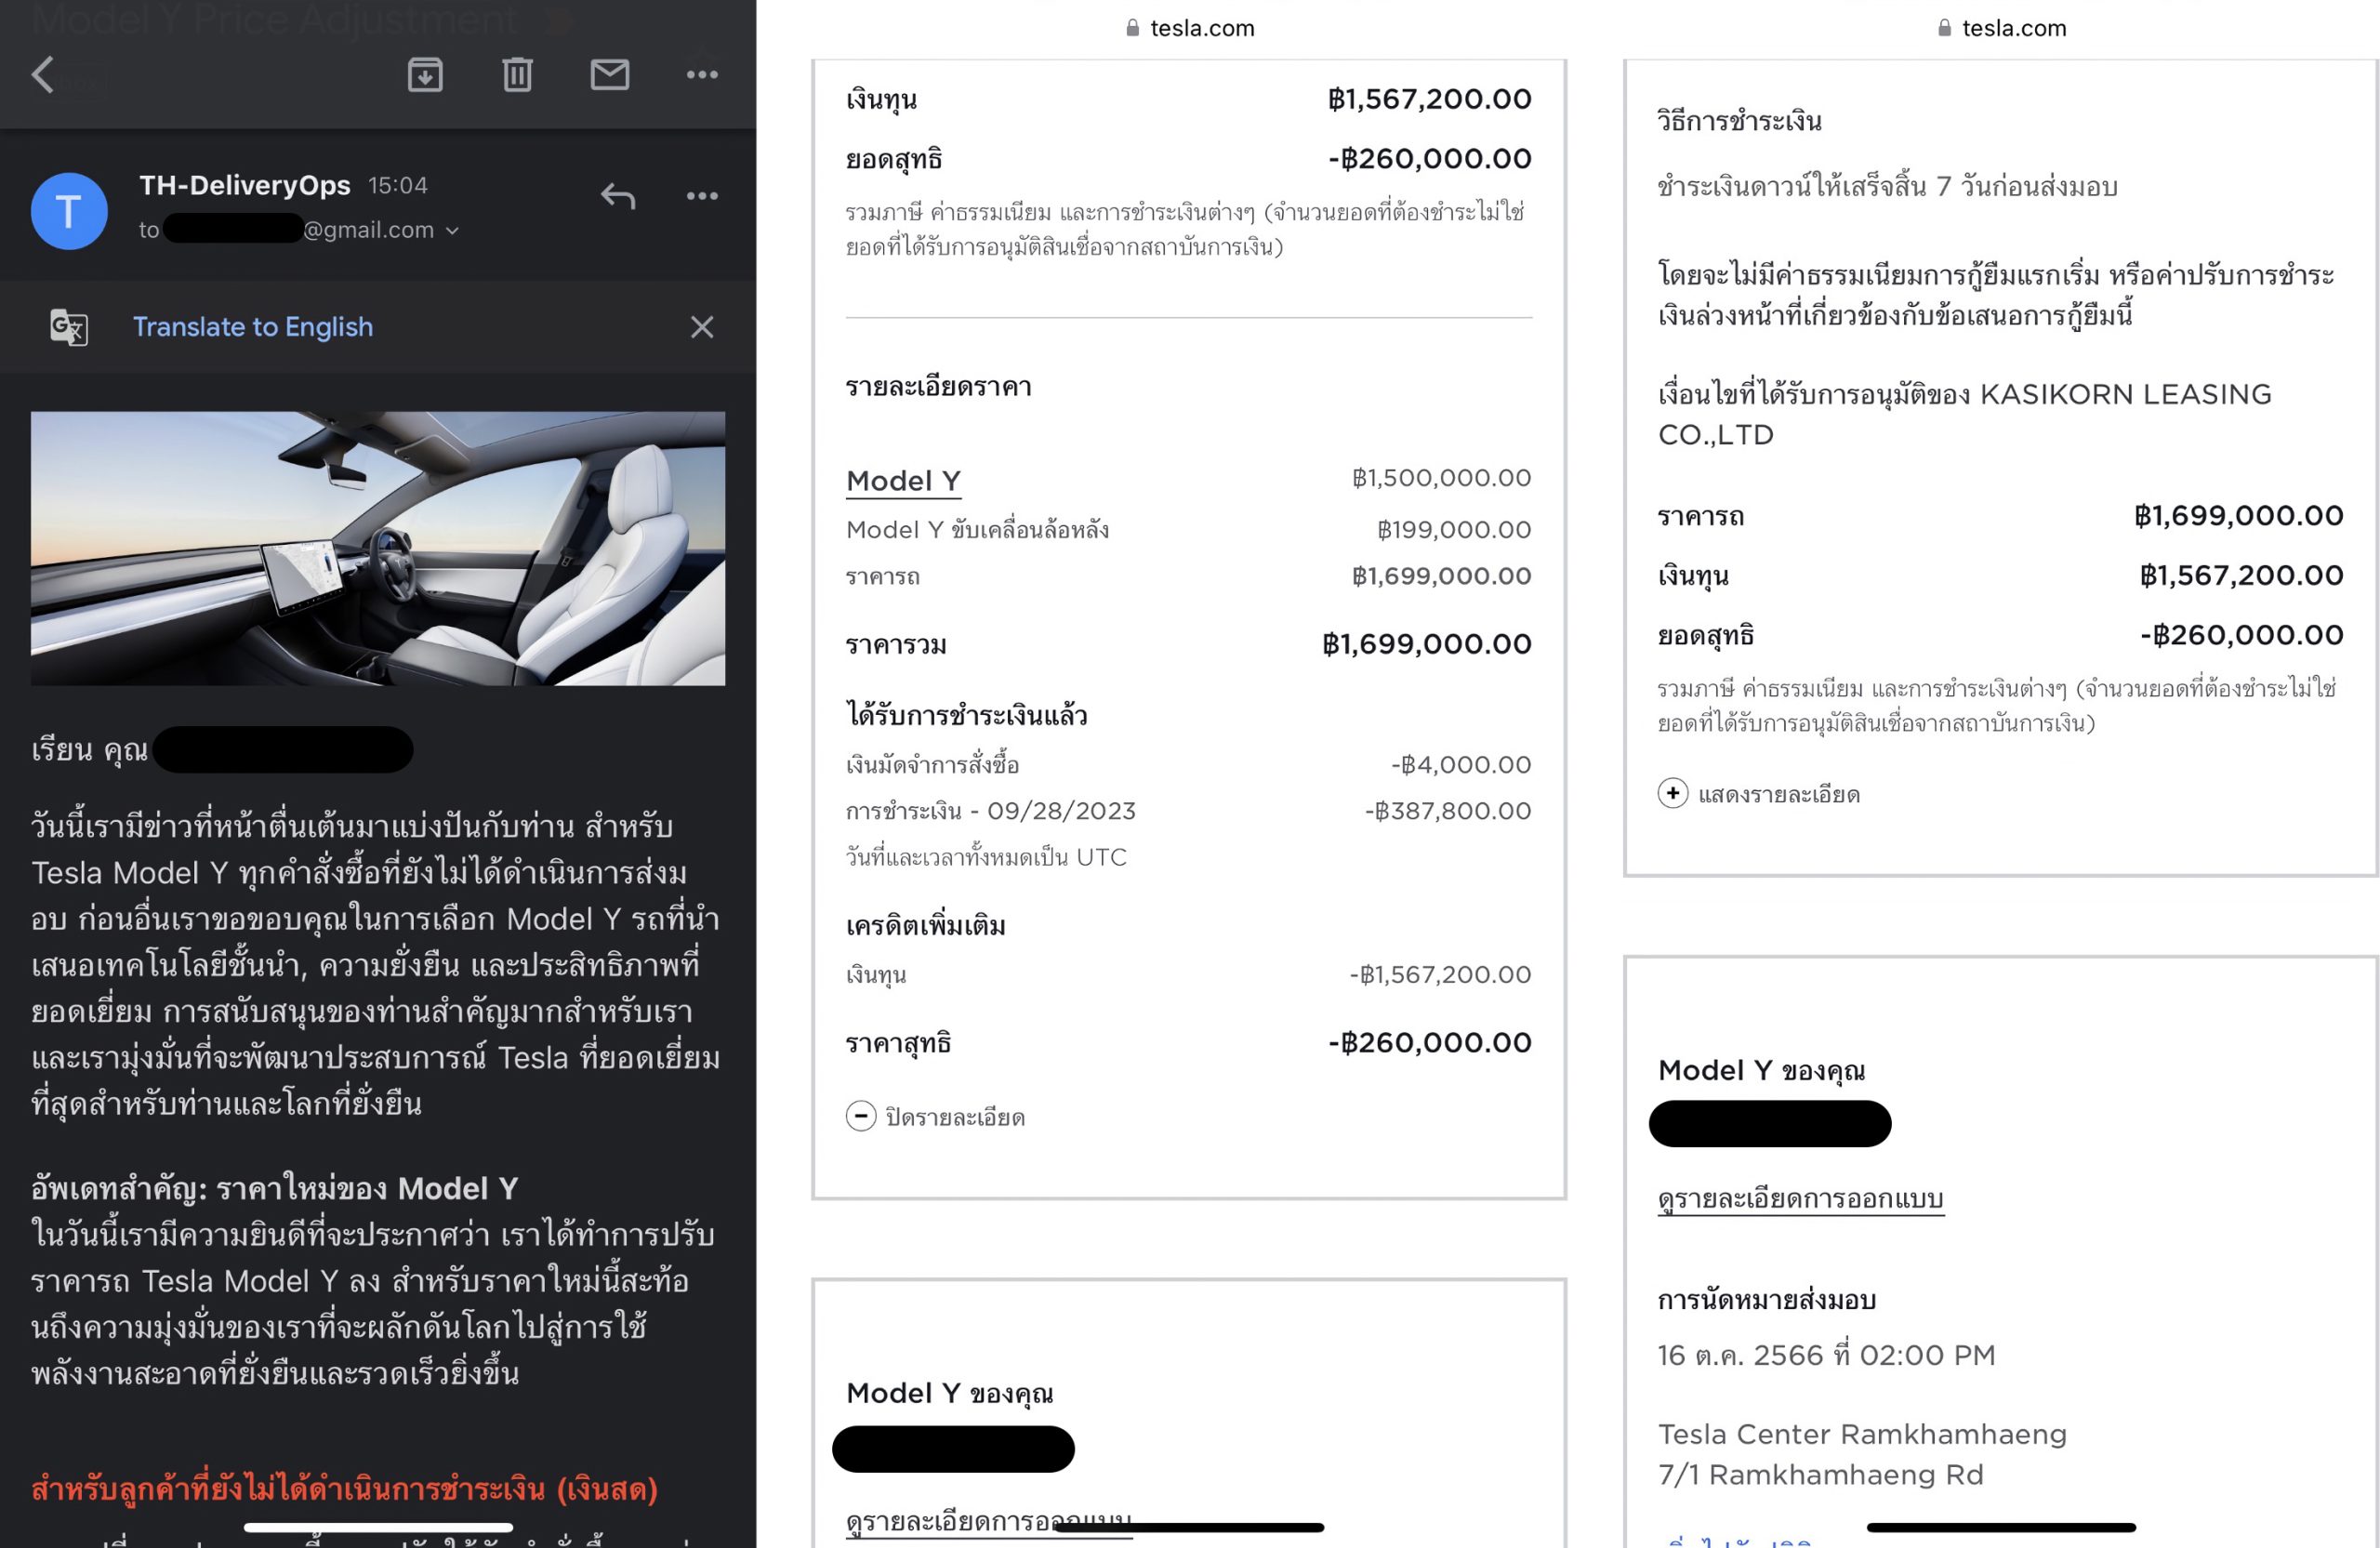
Task: Open design details link in right panel
Action: click(1800, 1198)
